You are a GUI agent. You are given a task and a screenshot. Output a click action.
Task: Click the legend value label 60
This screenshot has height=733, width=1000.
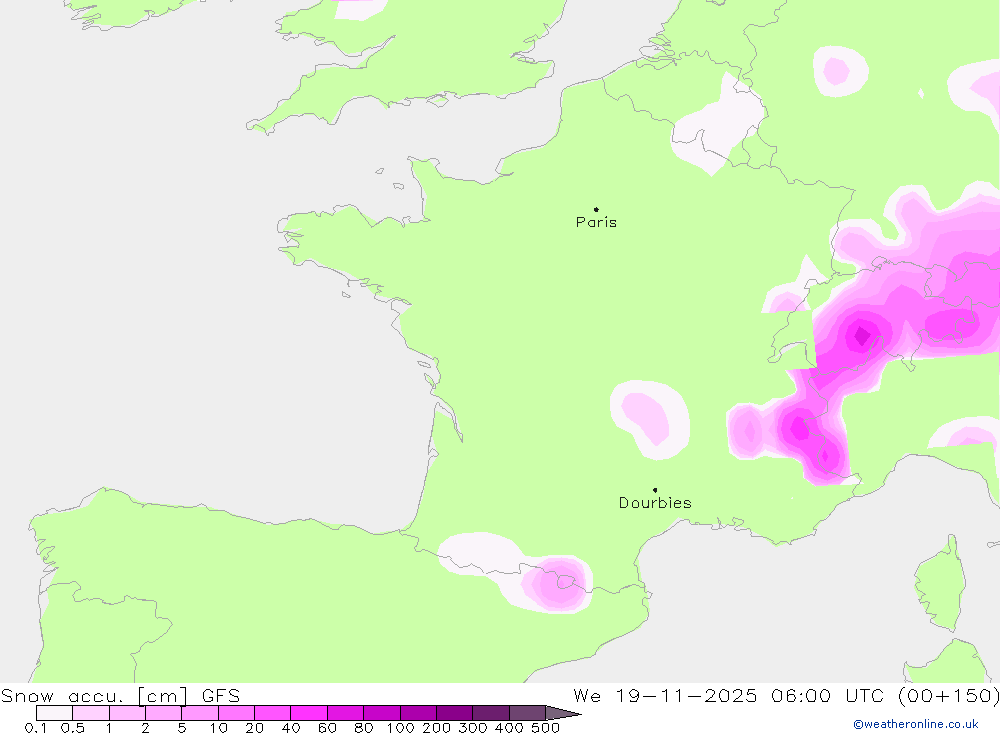(x=327, y=727)
